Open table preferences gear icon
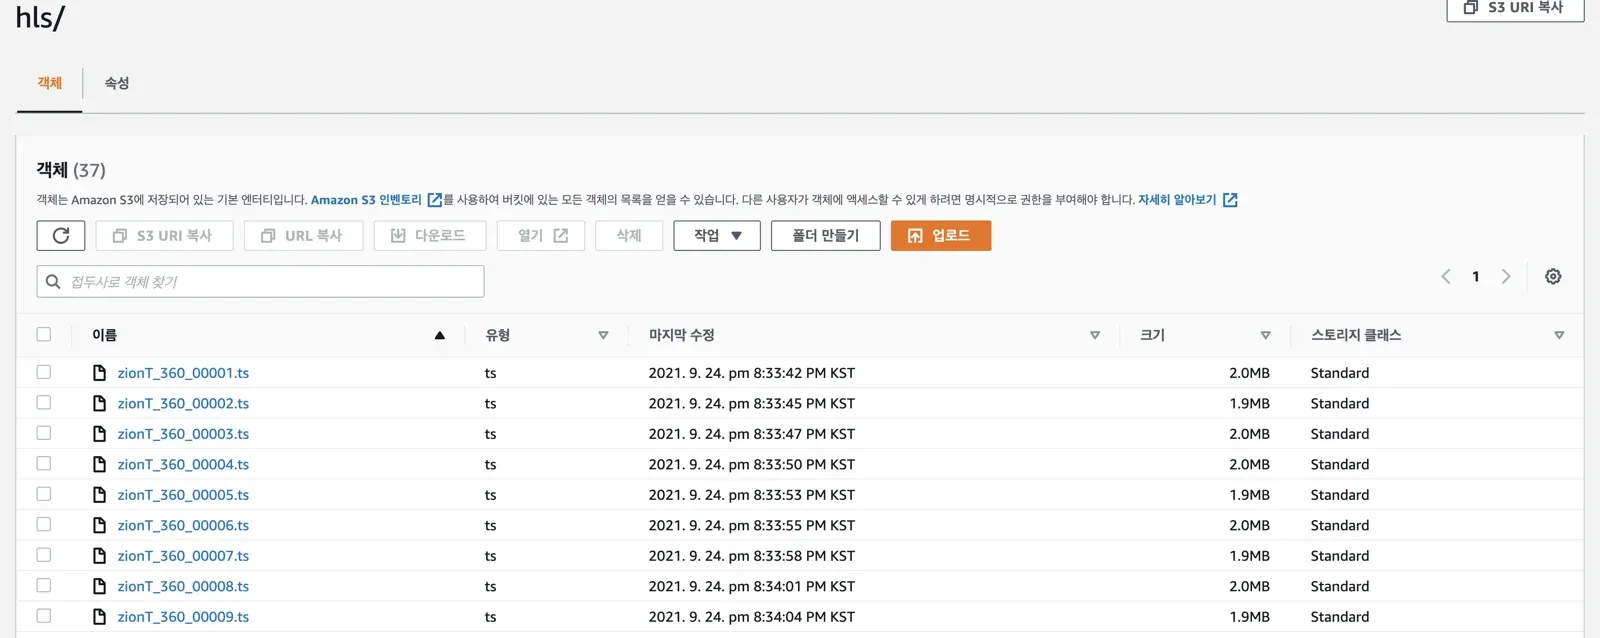The width and height of the screenshot is (1600, 638). coord(1553,277)
